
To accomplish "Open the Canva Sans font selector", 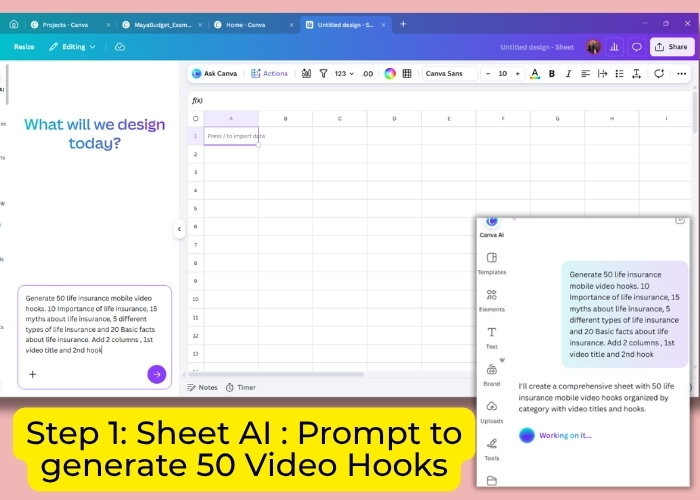I will 450,74.
